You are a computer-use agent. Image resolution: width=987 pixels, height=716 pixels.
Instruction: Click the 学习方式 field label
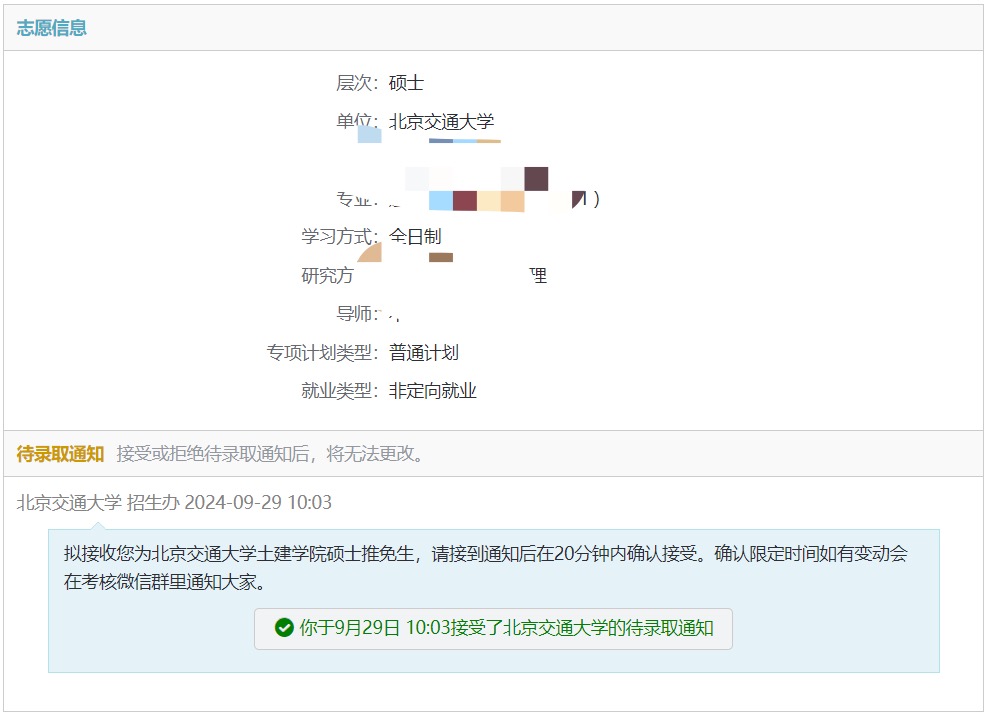(x=340, y=236)
